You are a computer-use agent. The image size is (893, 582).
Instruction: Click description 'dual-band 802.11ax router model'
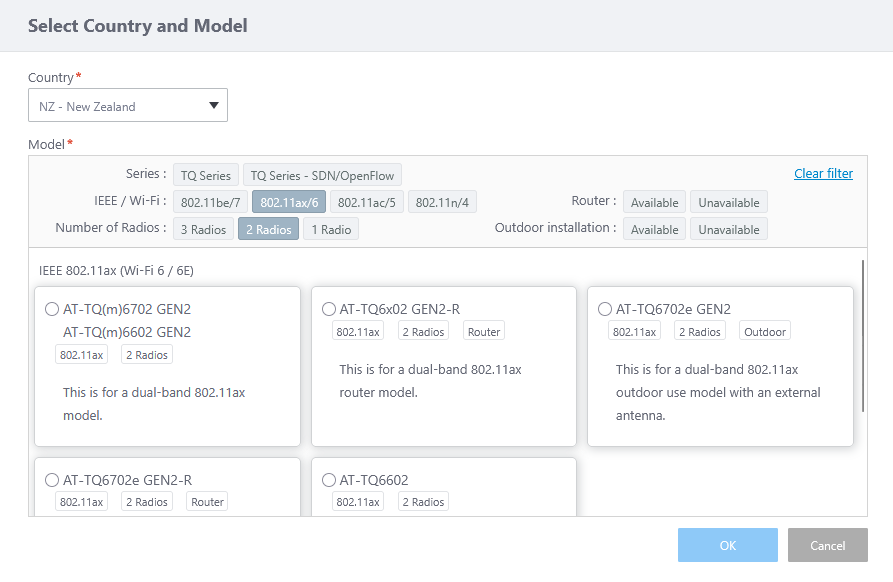click(x=431, y=381)
